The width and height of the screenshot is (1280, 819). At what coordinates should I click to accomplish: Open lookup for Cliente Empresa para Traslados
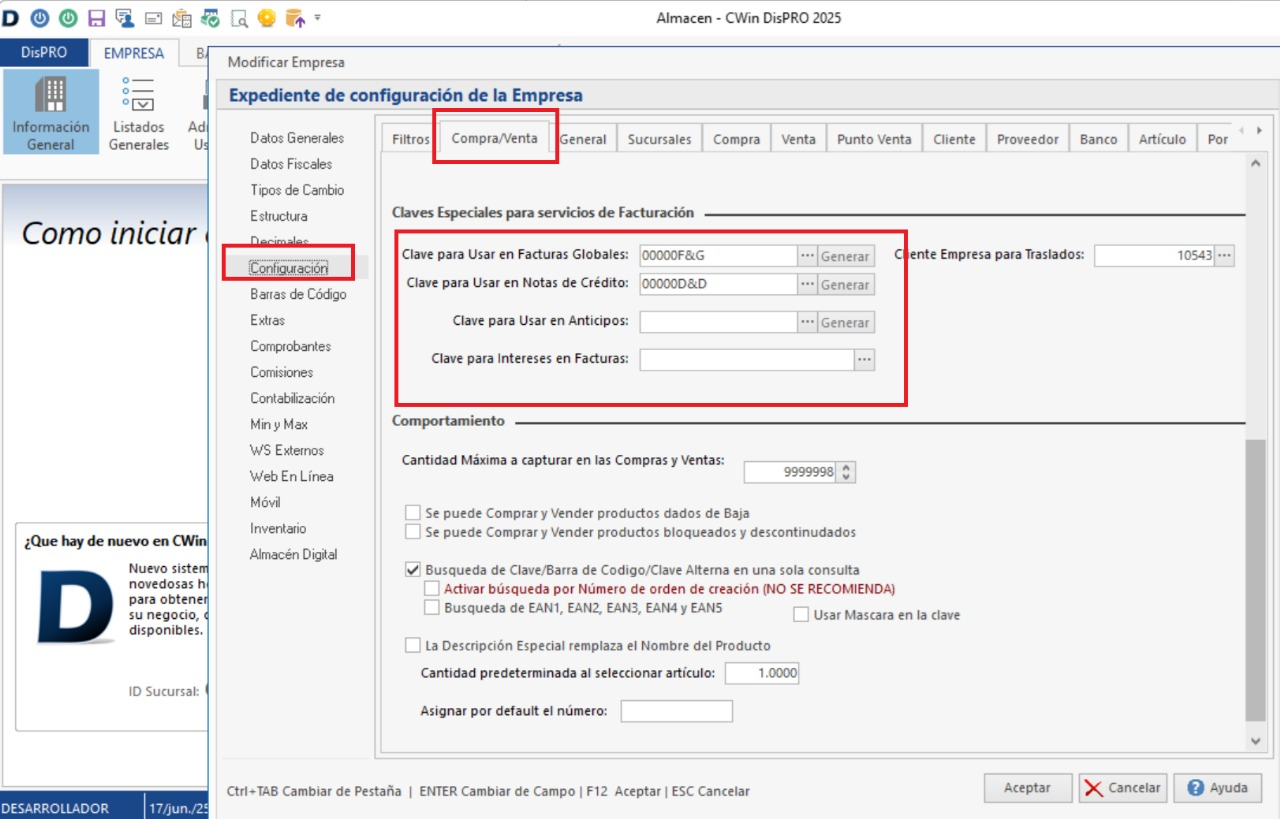(x=1224, y=256)
